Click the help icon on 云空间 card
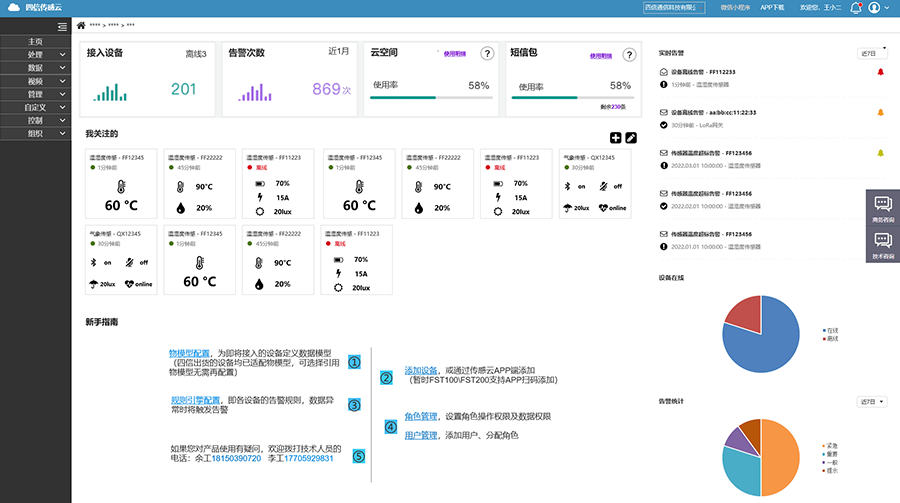900x503 pixels. 487,54
